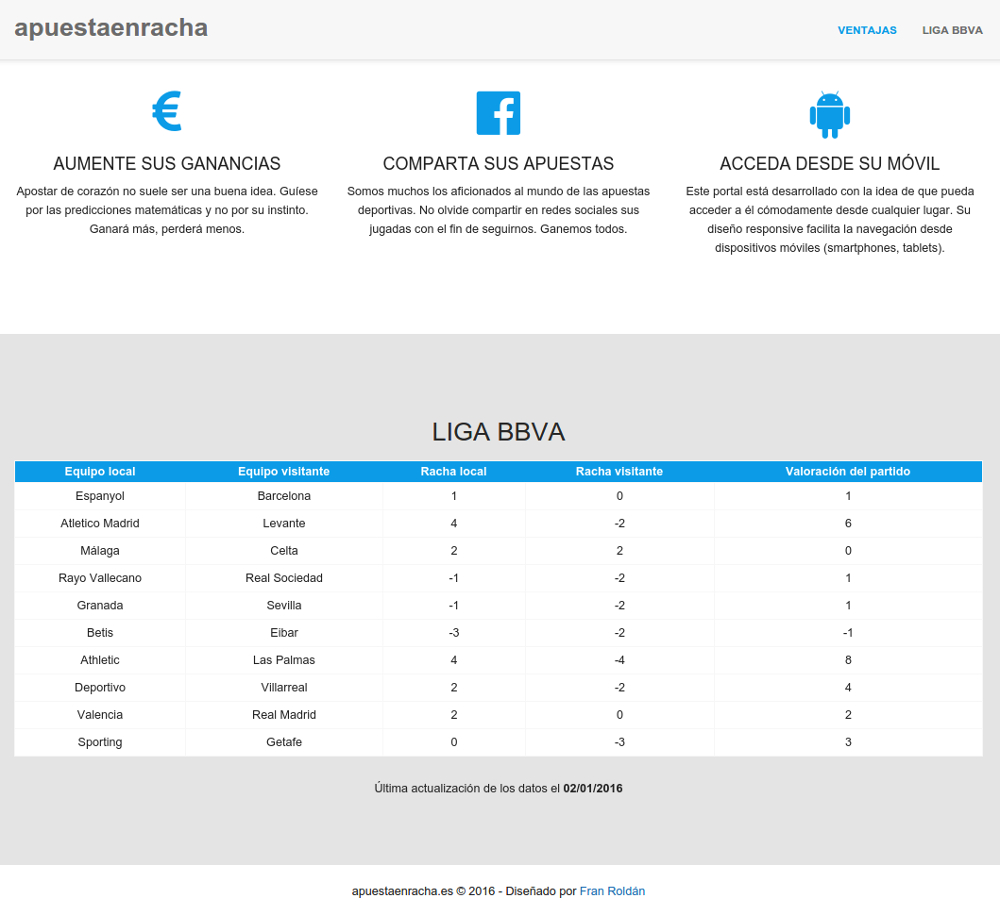Click the Real Madrid visitor cell
1000x915 pixels.
(284, 715)
